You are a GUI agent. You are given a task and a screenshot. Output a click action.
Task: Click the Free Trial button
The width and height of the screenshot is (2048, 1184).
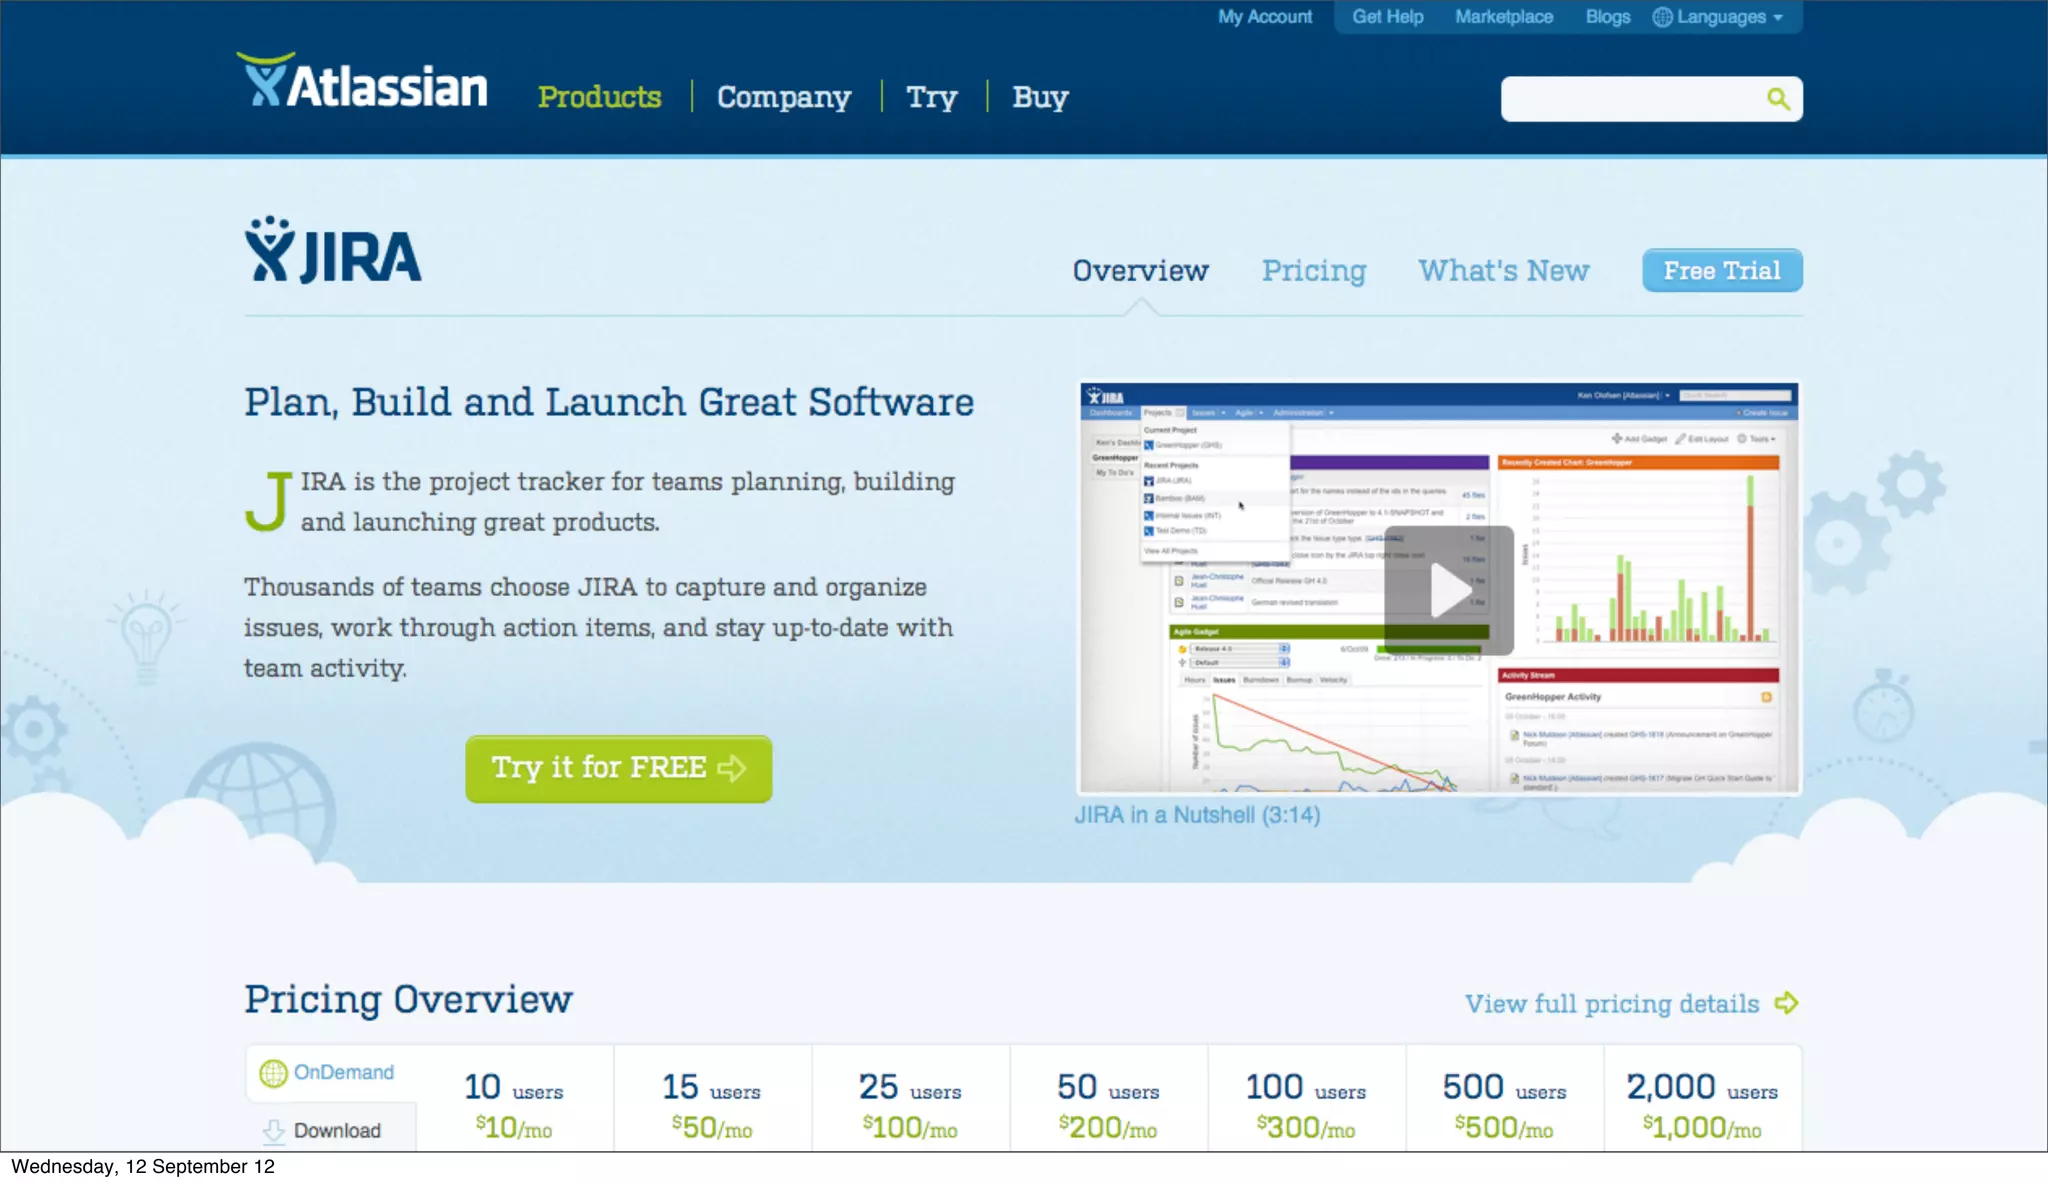coord(1721,271)
